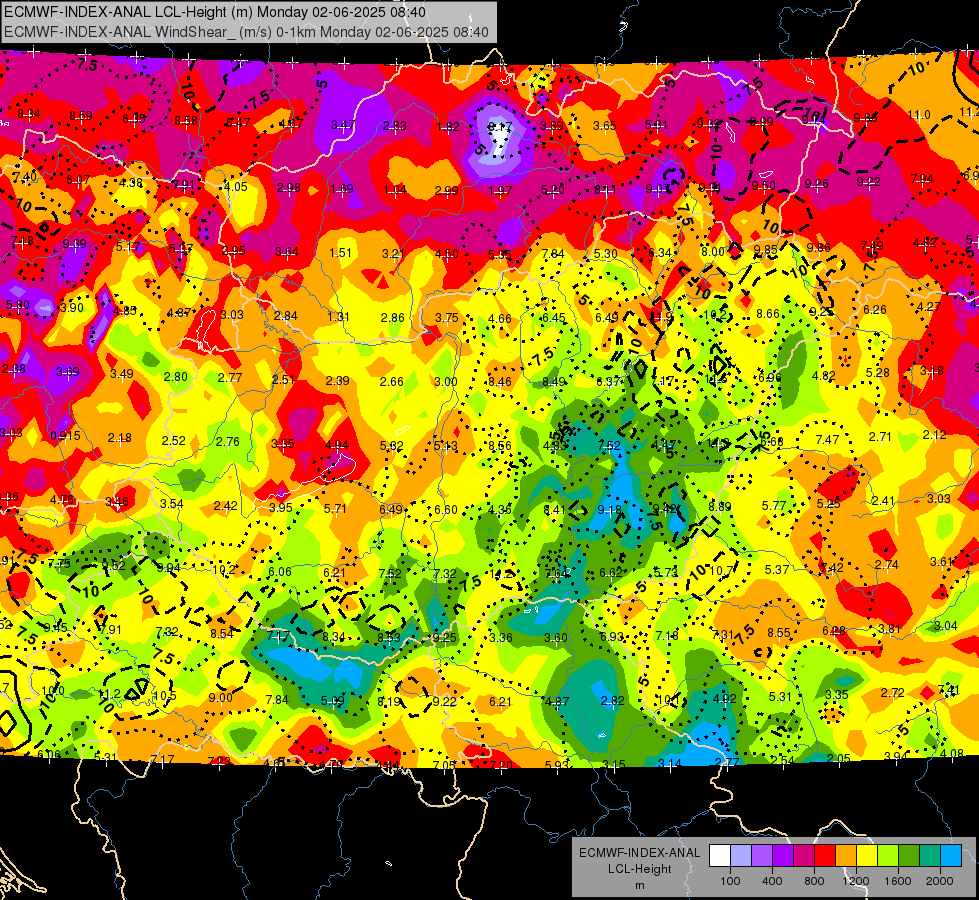The width and height of the screenshot is (979, 900).
Task: Click the map value '11.0'
Action: [919, 115]
